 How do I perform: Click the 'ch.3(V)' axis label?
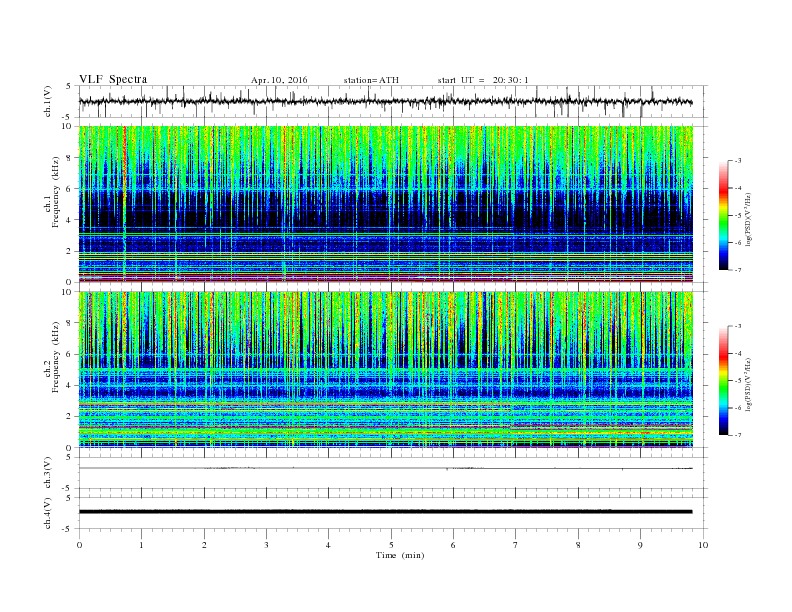(48, 473)
